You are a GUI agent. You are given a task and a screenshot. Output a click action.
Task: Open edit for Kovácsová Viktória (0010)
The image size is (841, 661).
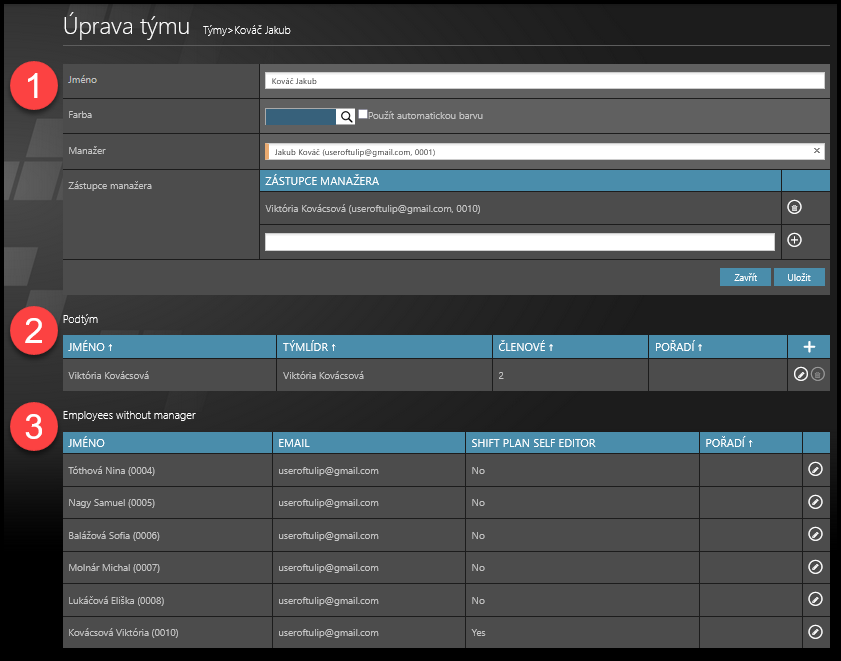tap(815, 632)
